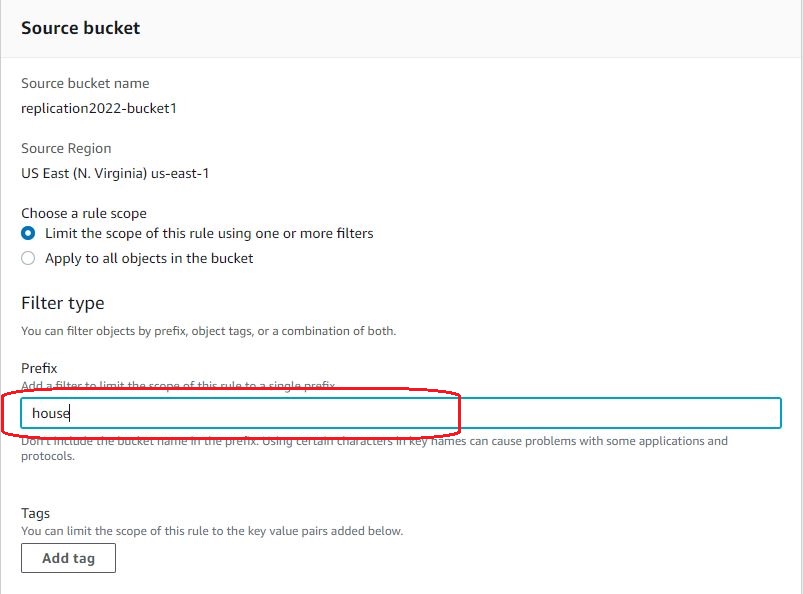Click the Source Region field label
Viewport: 803px width, 594px height.
65,148
